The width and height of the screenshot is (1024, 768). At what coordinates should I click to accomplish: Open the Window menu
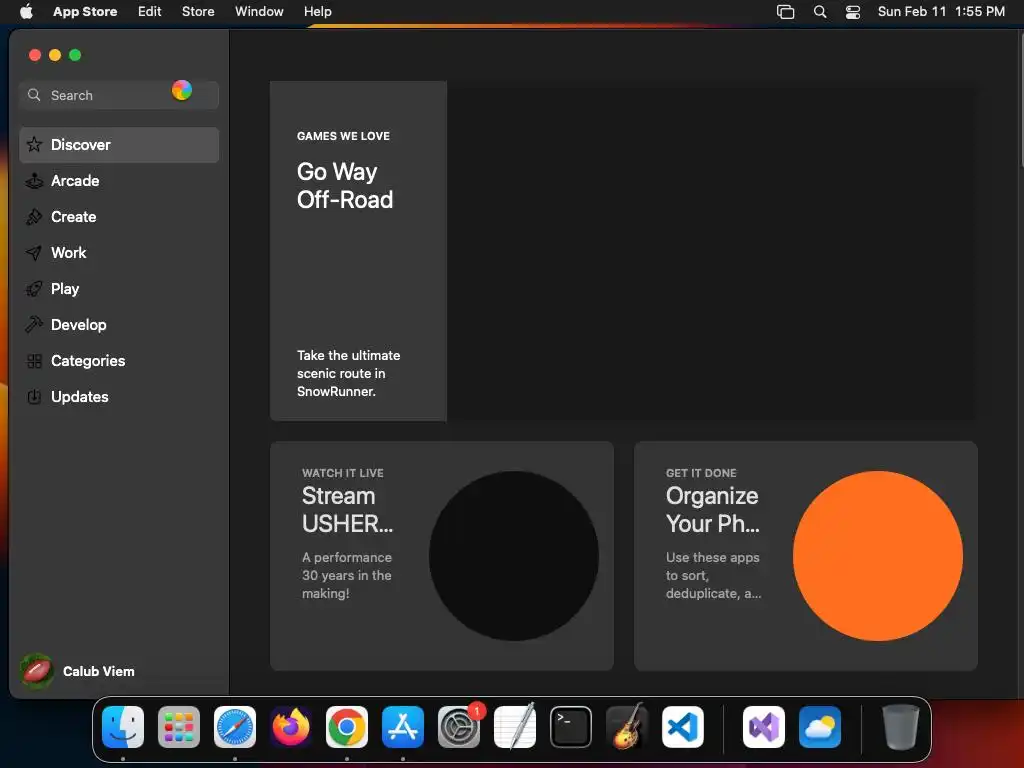[259, 11]
